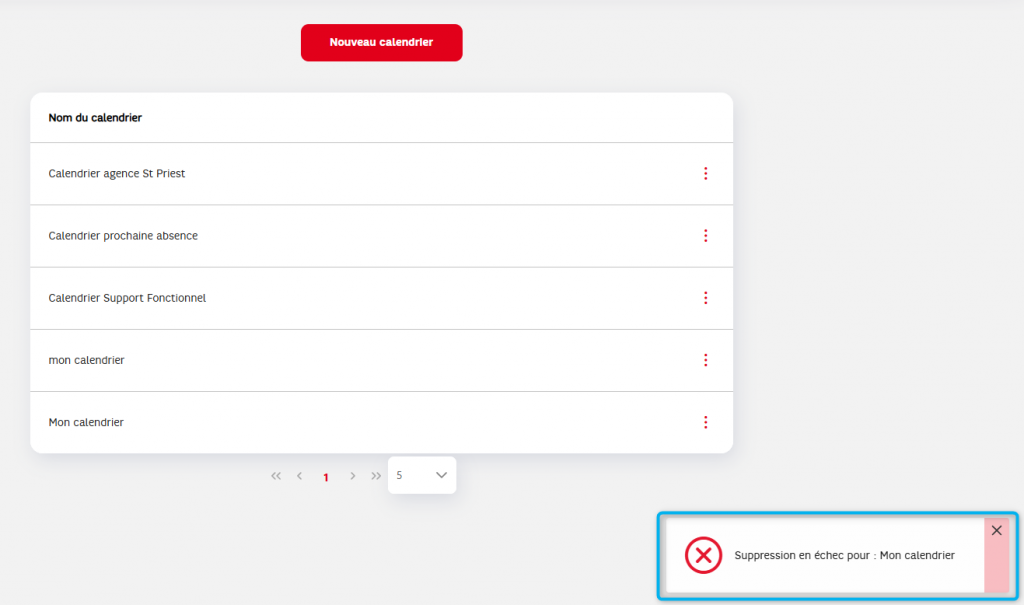
Task: Select the Calendrier Support Fonctionnel entry
Action: (381, 298)
